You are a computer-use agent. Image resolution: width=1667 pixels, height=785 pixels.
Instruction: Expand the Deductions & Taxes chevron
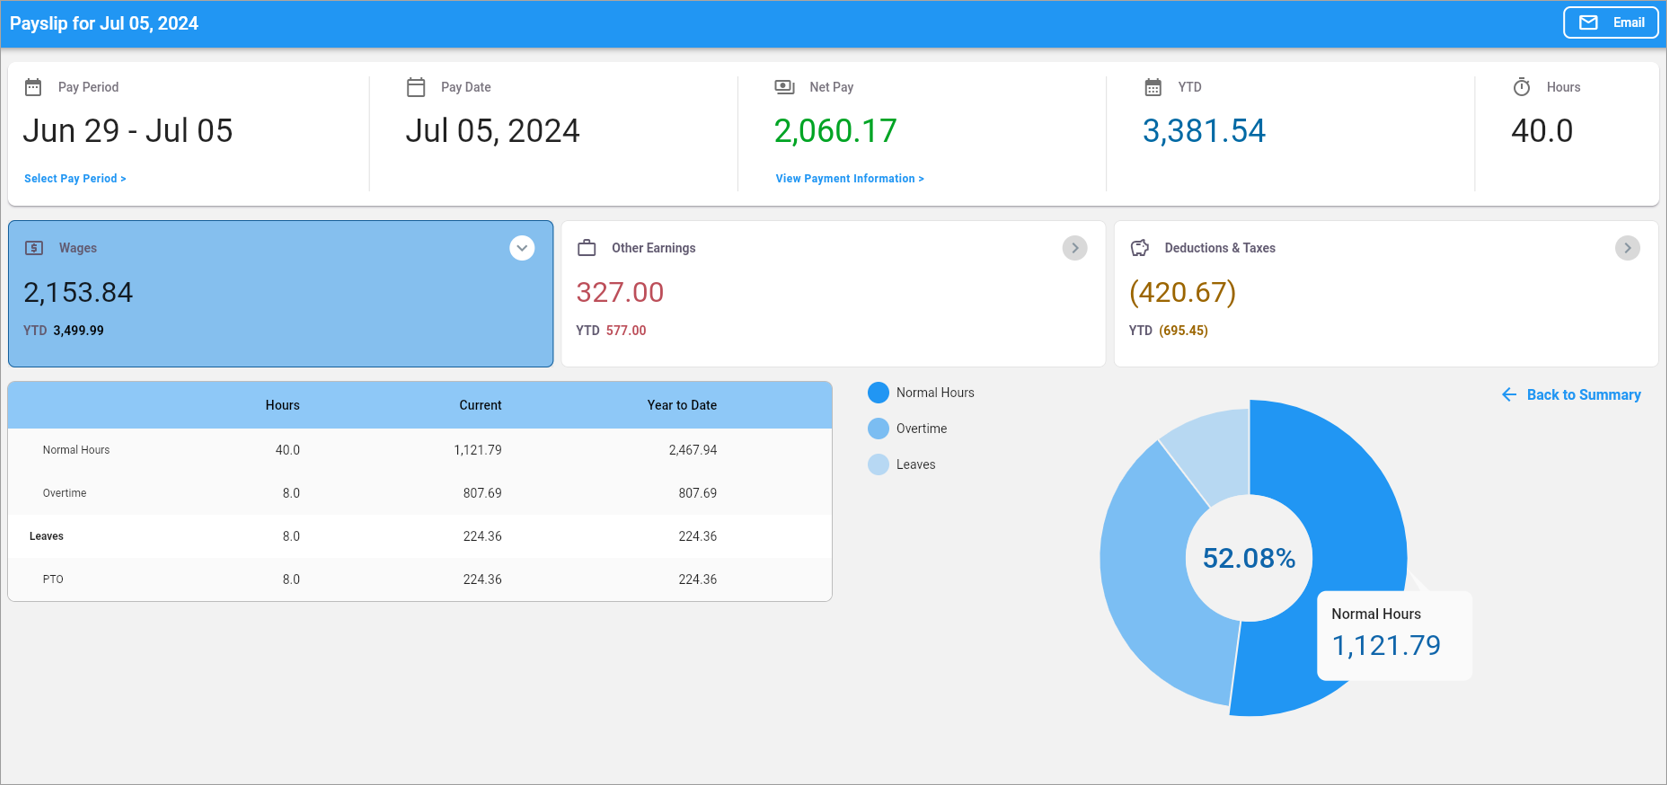click(x=1627, y=248)
